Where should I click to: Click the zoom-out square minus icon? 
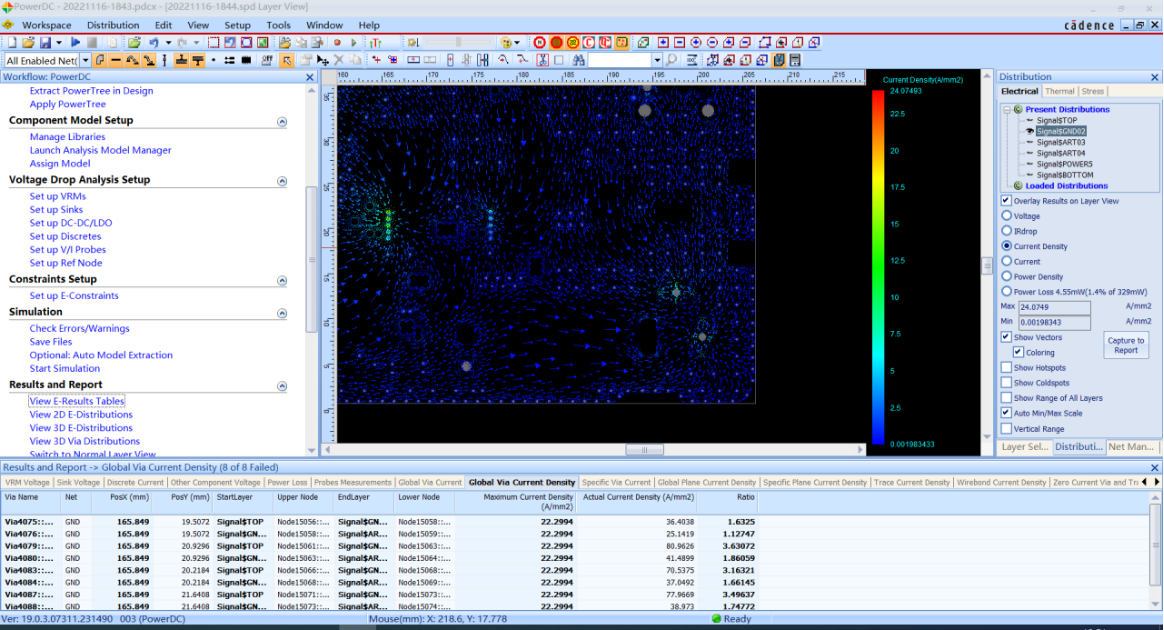[679, 42]
